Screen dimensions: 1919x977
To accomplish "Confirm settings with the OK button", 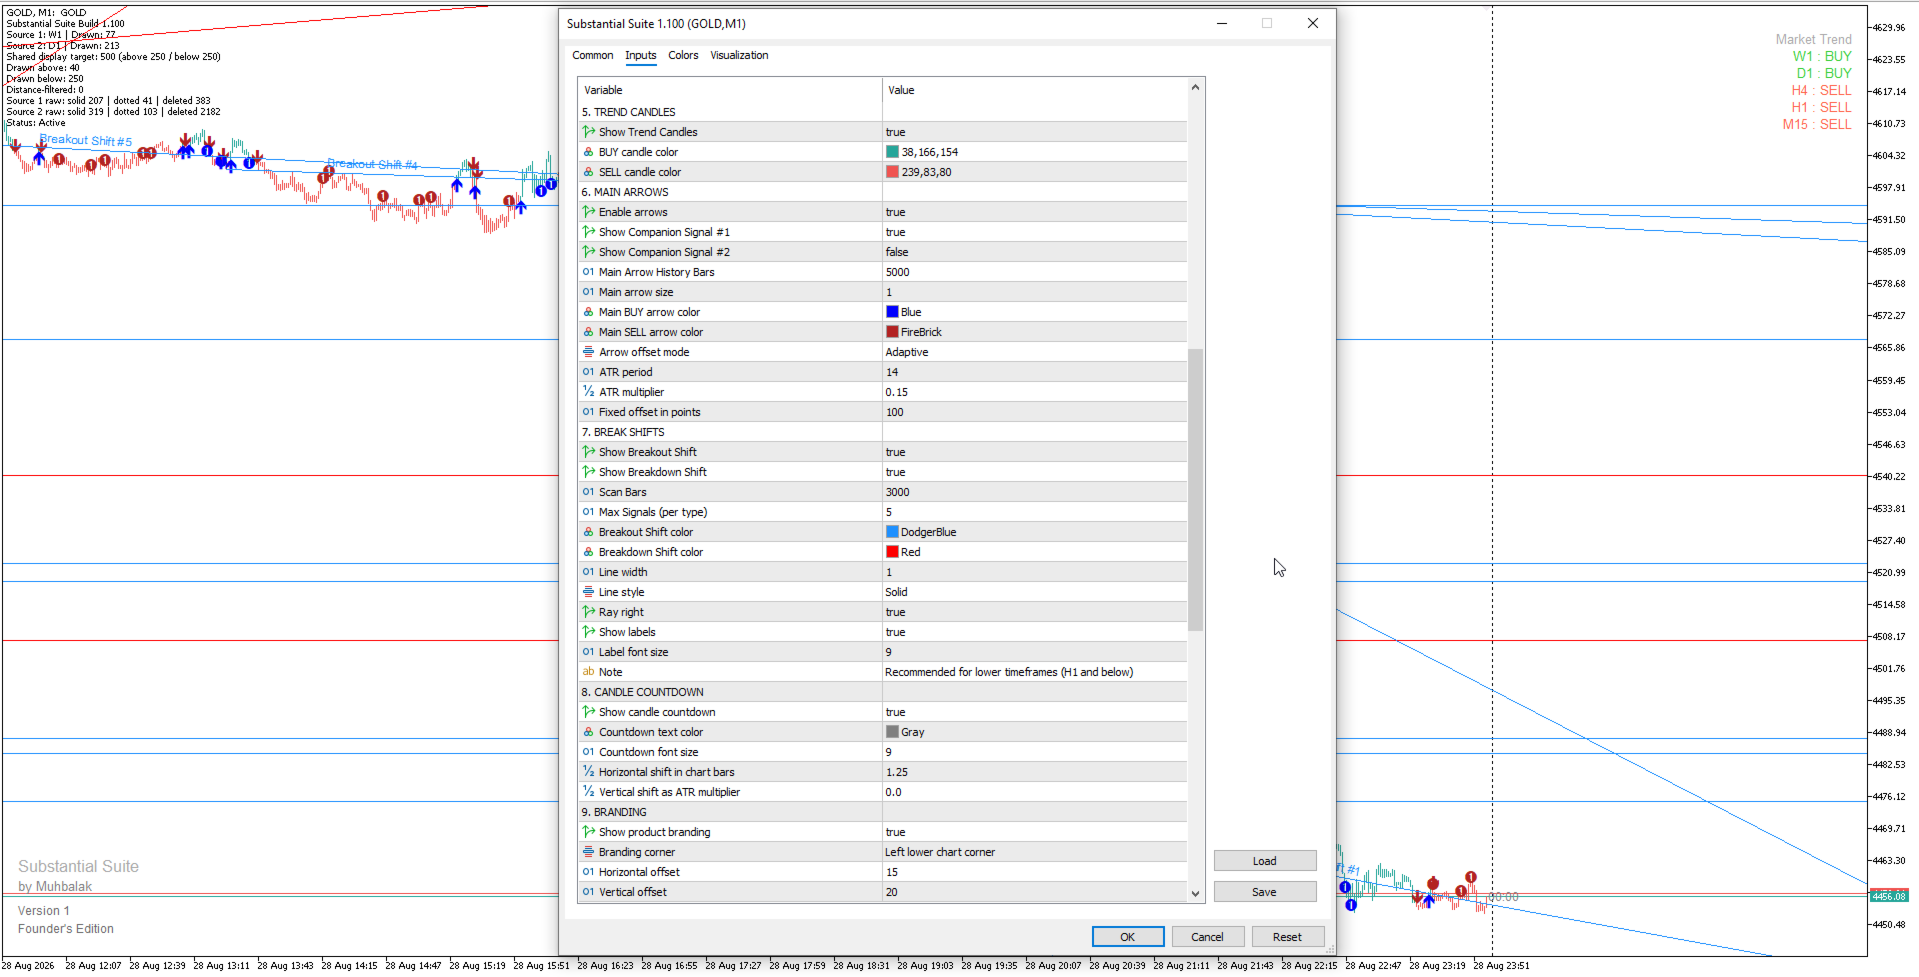I will pos(1127,937).
